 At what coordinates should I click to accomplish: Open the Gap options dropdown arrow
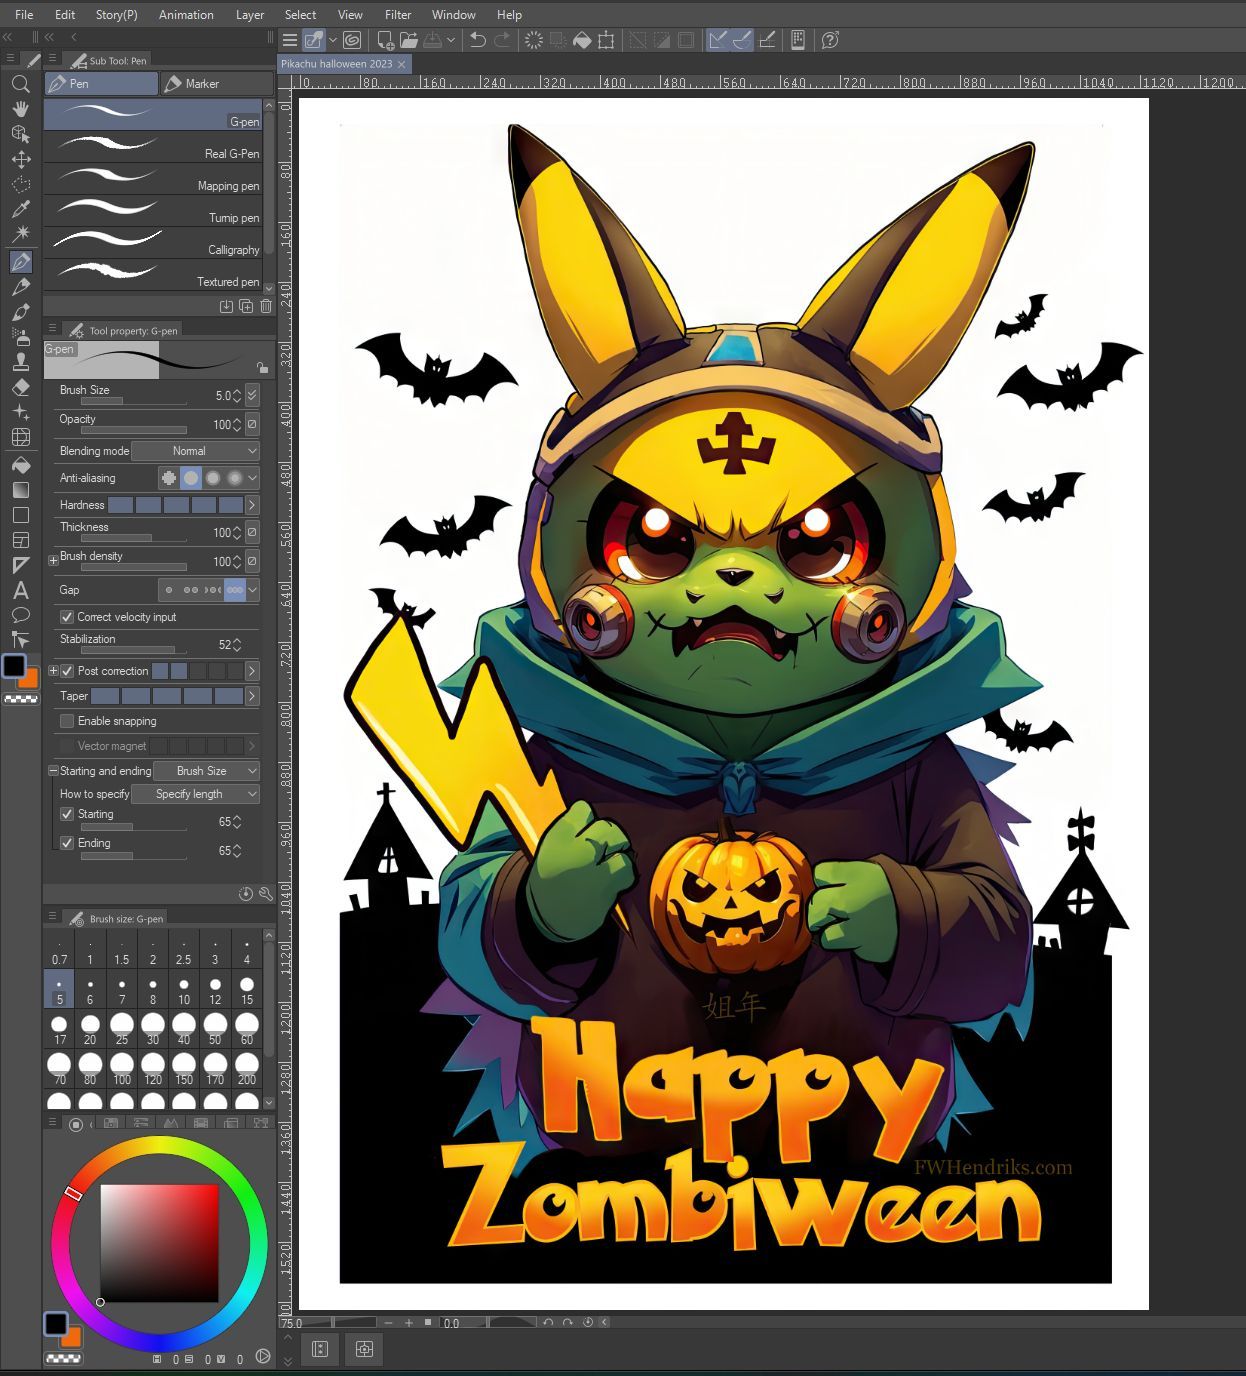pos(253,590)
